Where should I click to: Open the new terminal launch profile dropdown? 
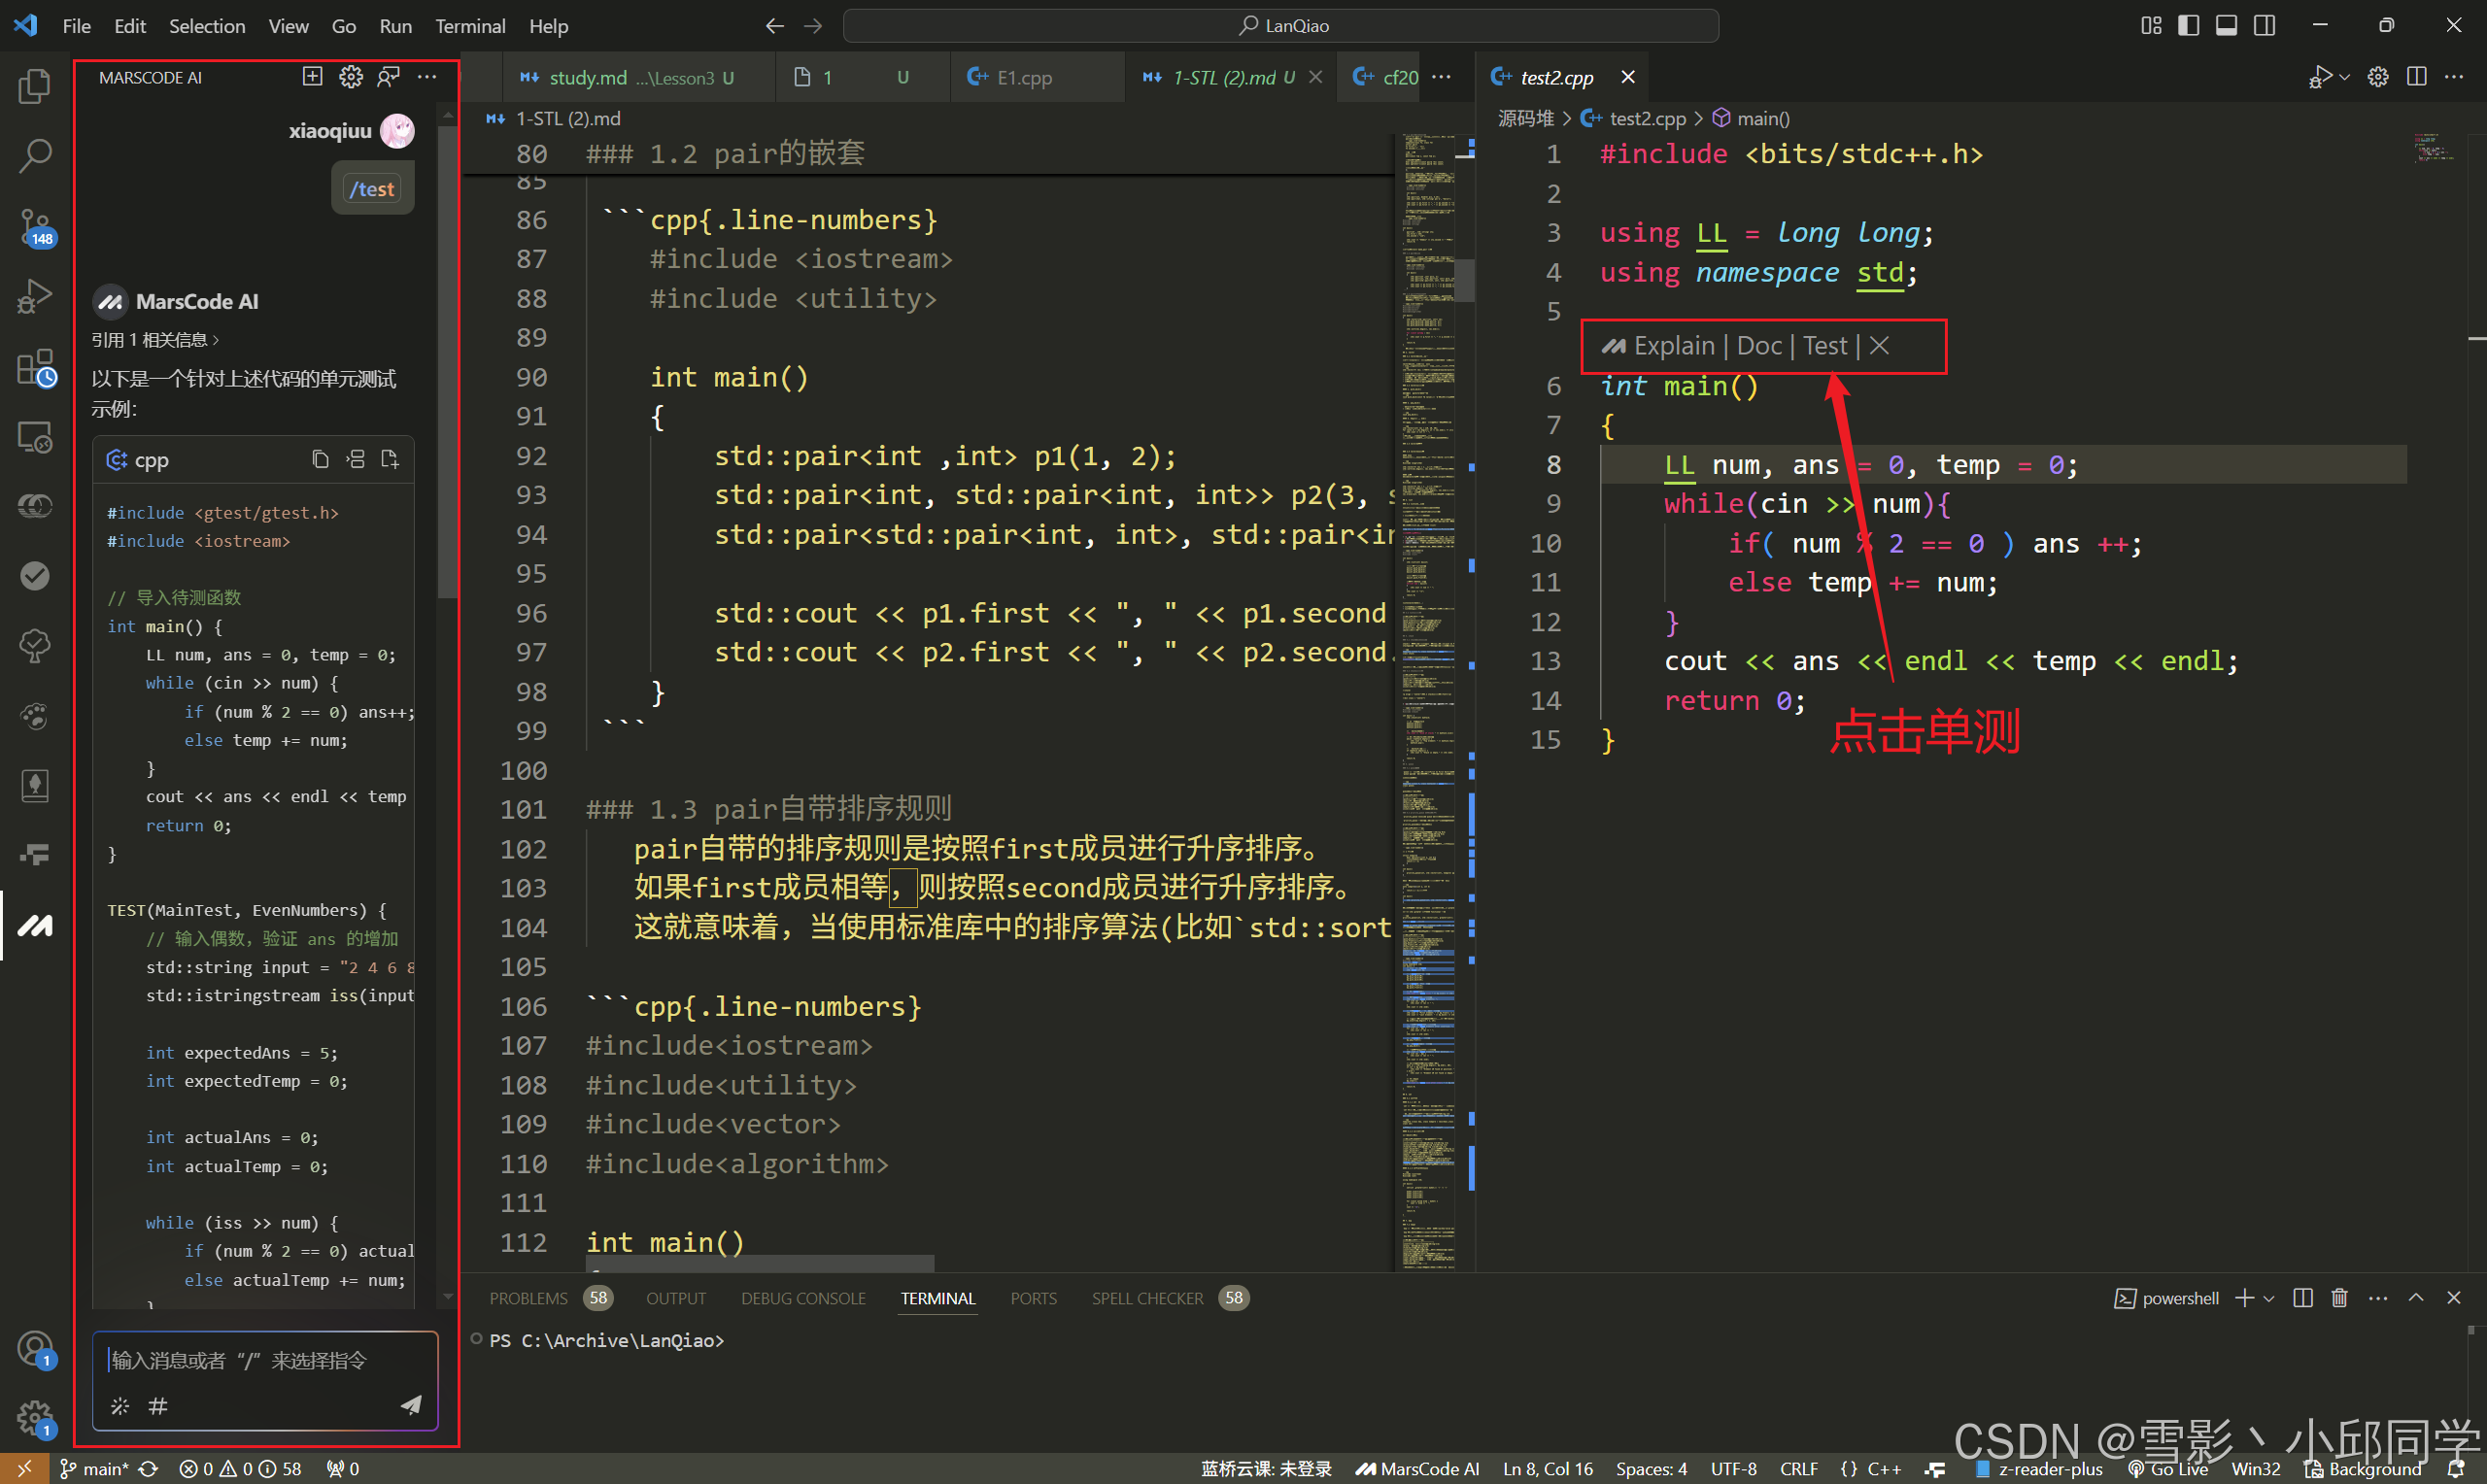click(x=2268, y=1298)
